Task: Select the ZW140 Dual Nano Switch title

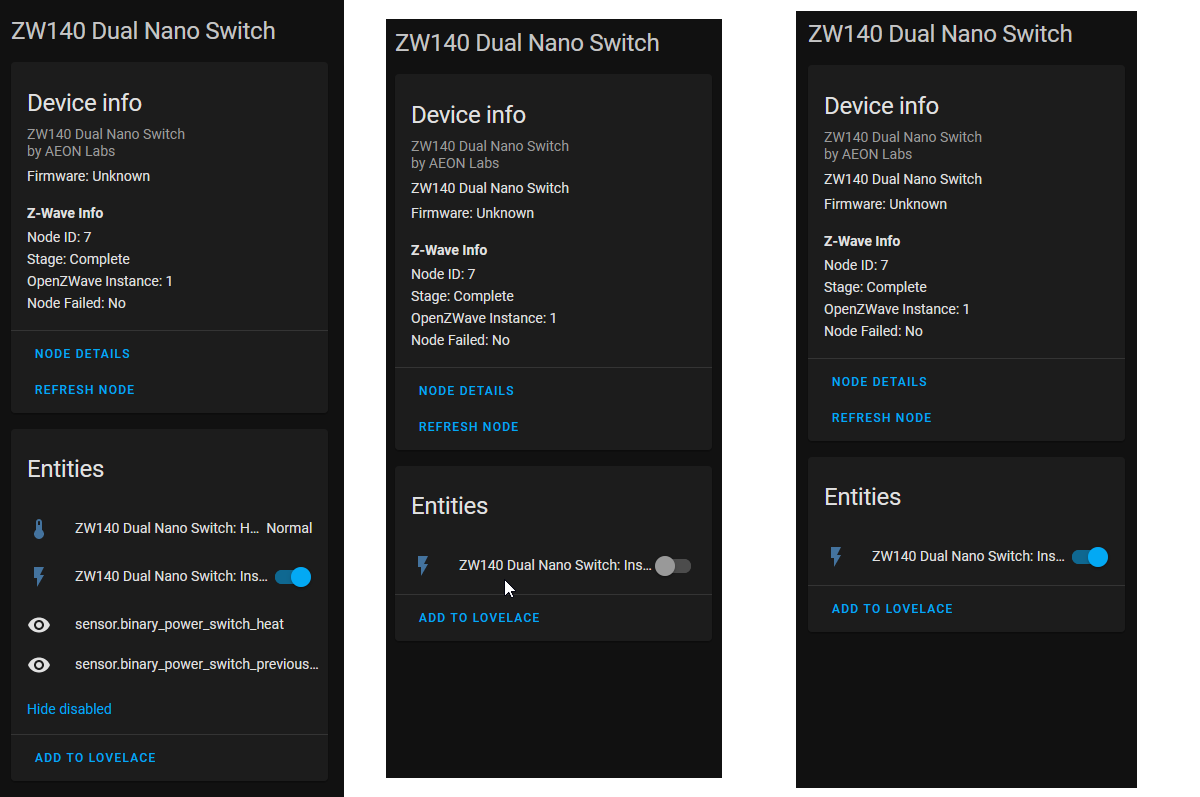Action: [143, 31]
